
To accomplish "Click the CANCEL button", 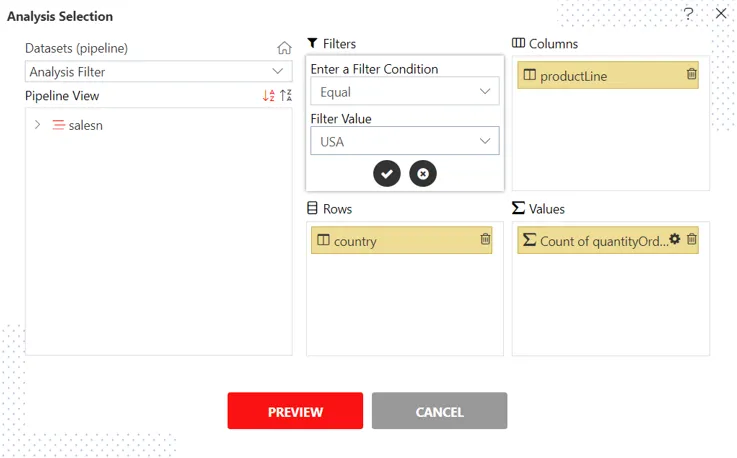I will pos(439,411).
